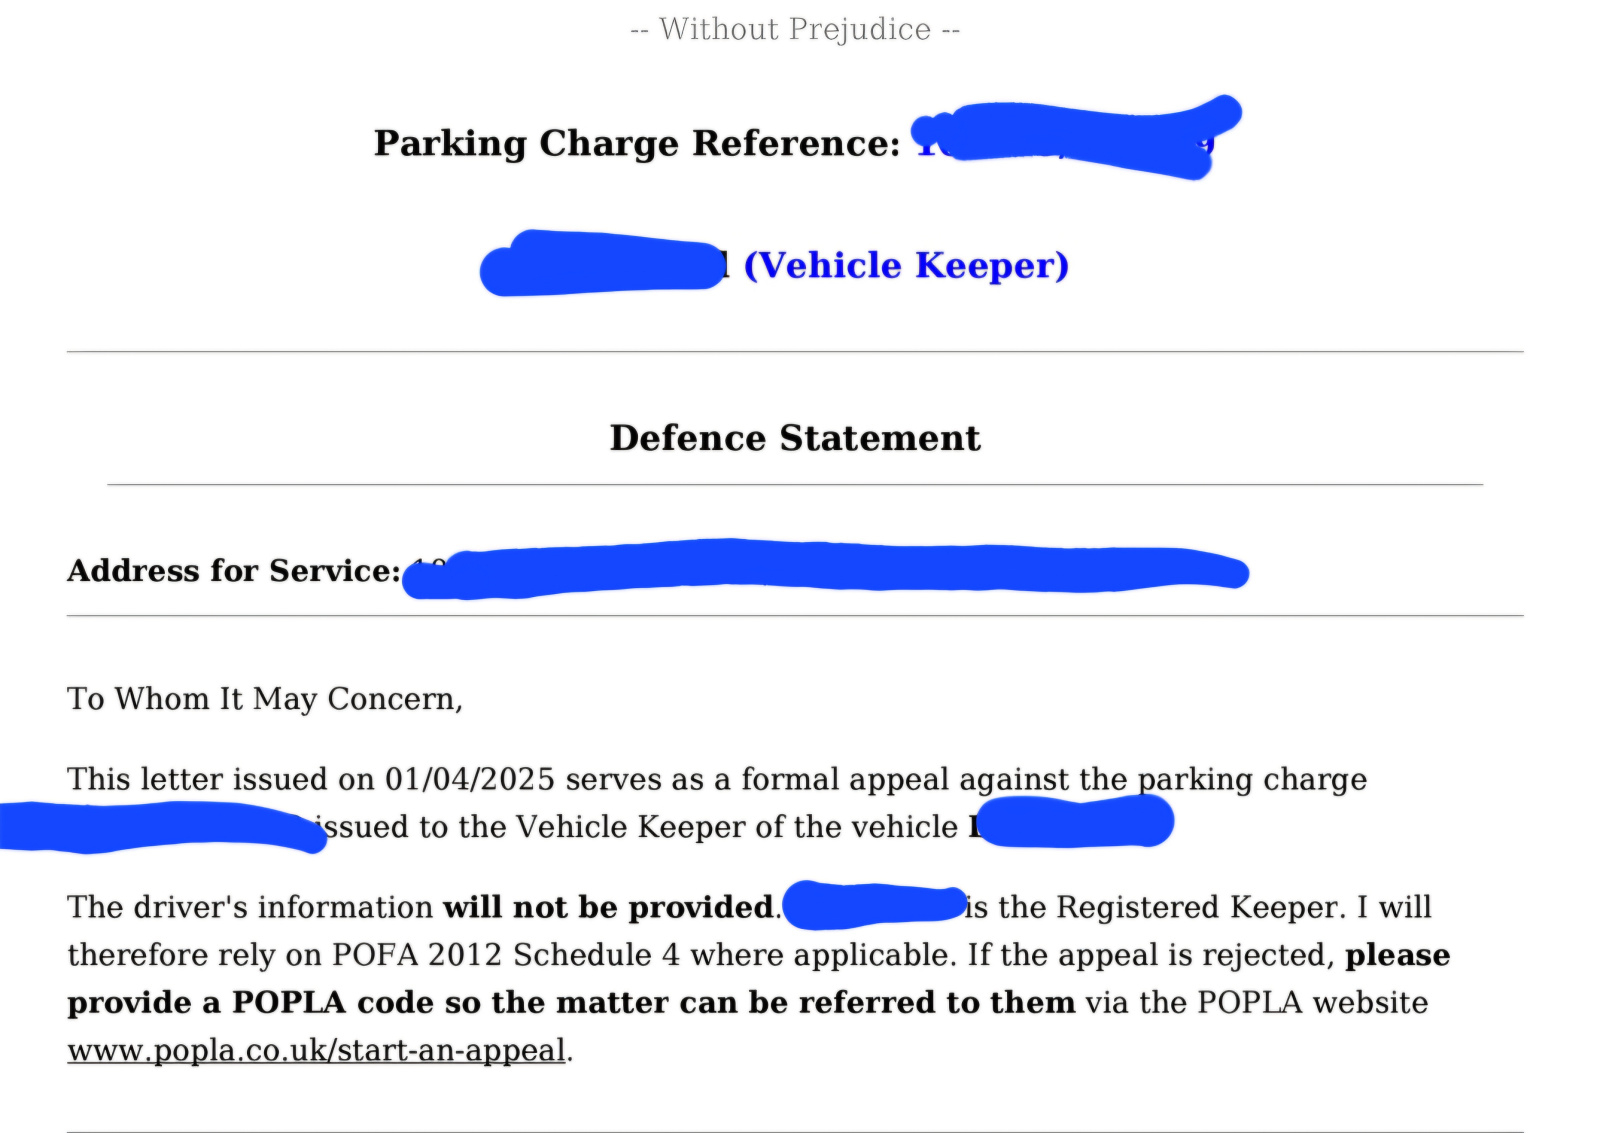
Task: Click the bold 'will not be provided' text
Action: pyautogui.click(x=608, y=908)
